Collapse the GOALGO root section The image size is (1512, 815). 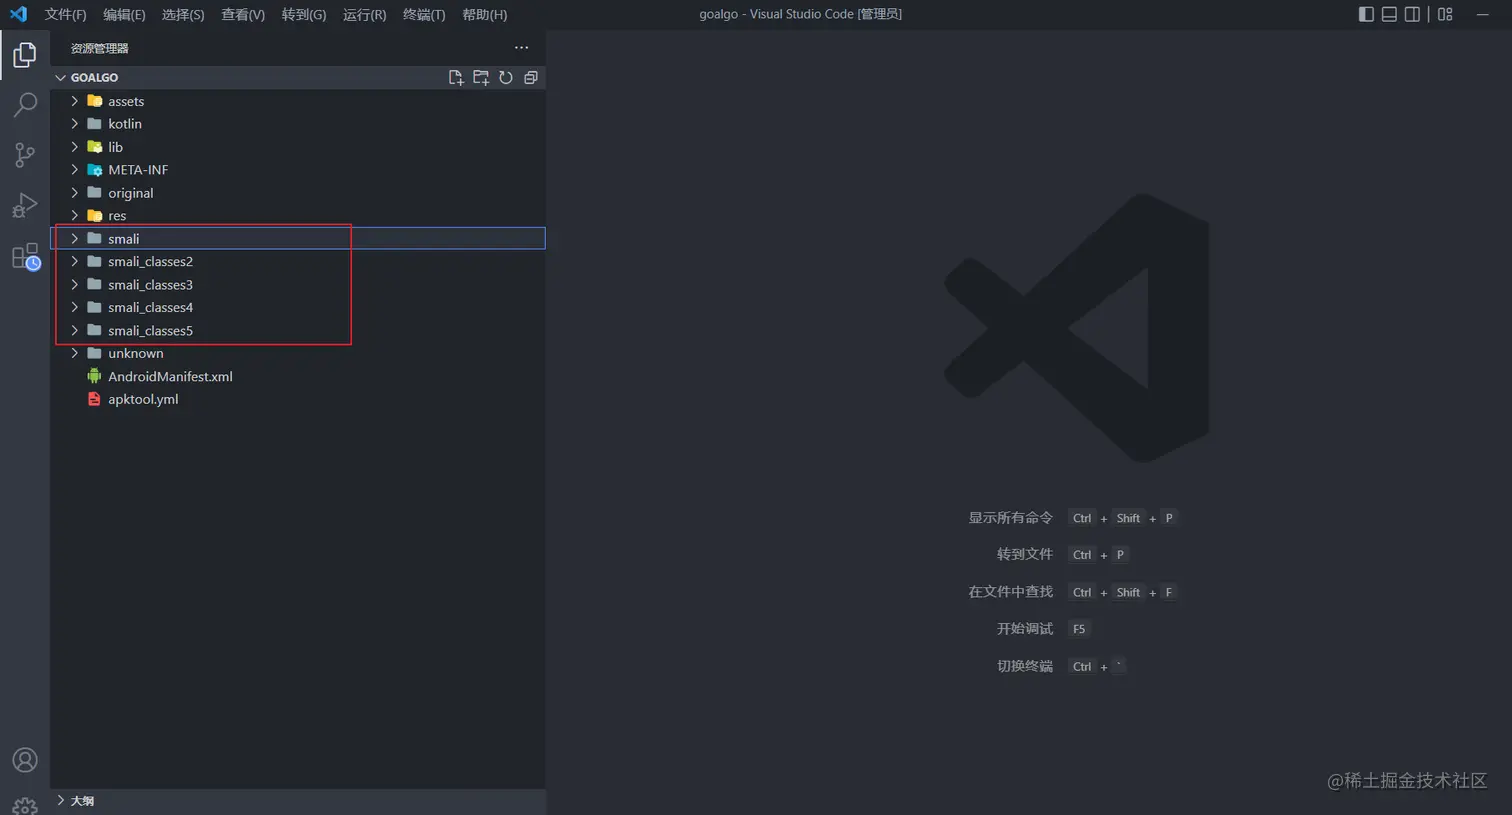[x=61, y=77]
